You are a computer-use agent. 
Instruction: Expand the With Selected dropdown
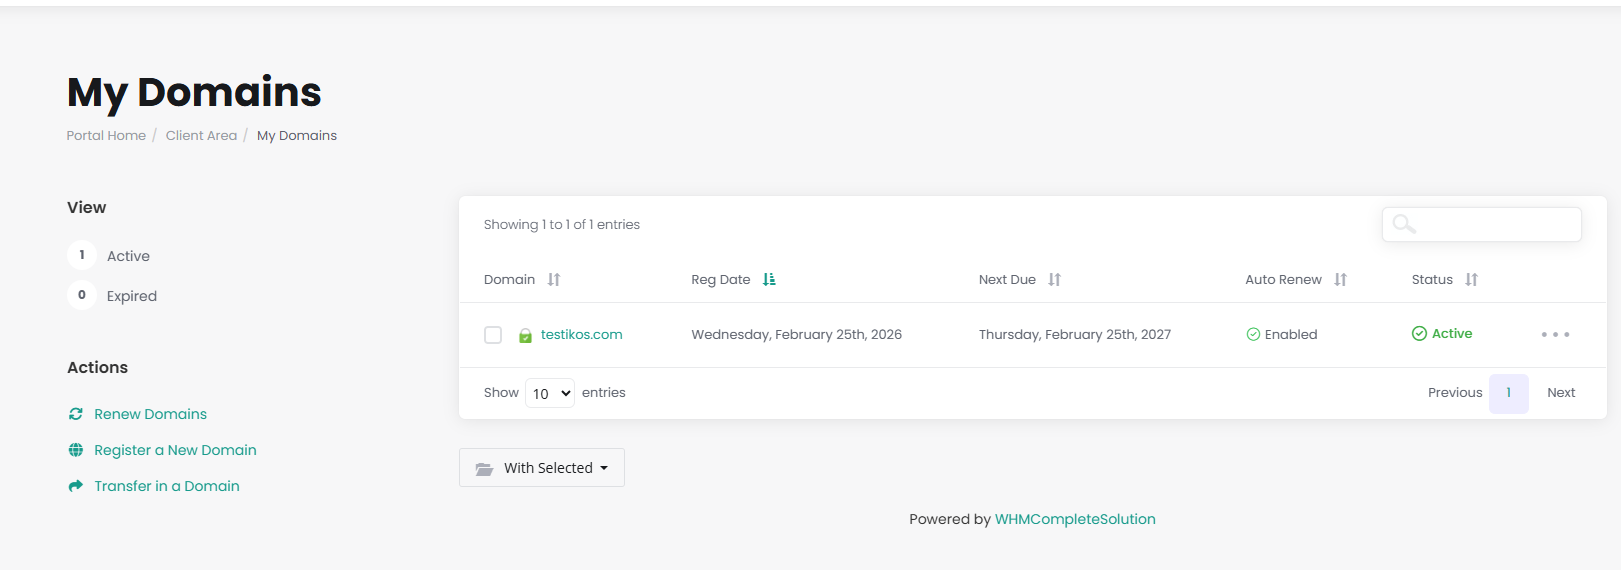[x=542, y=468]
